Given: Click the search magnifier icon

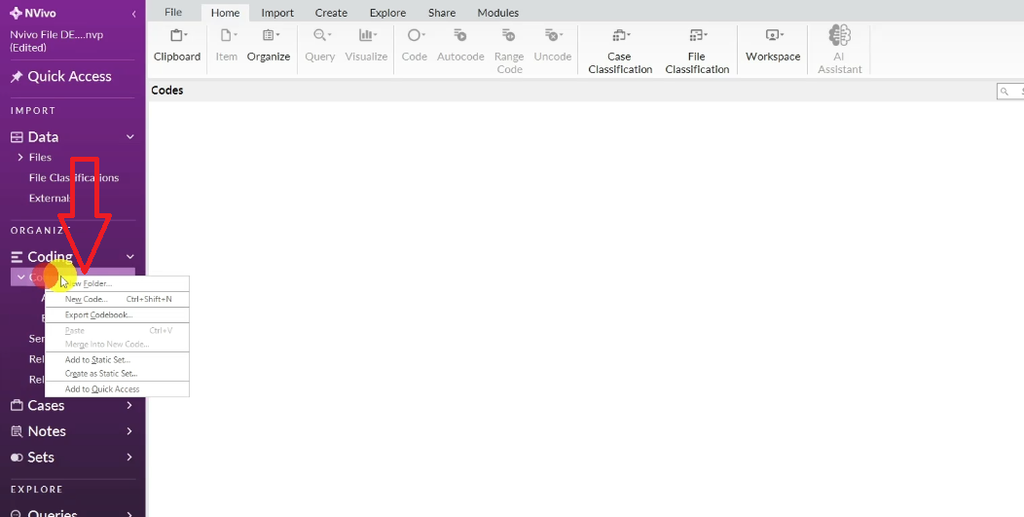Looking at the screenshot, I should click(x=1005, y=91).
